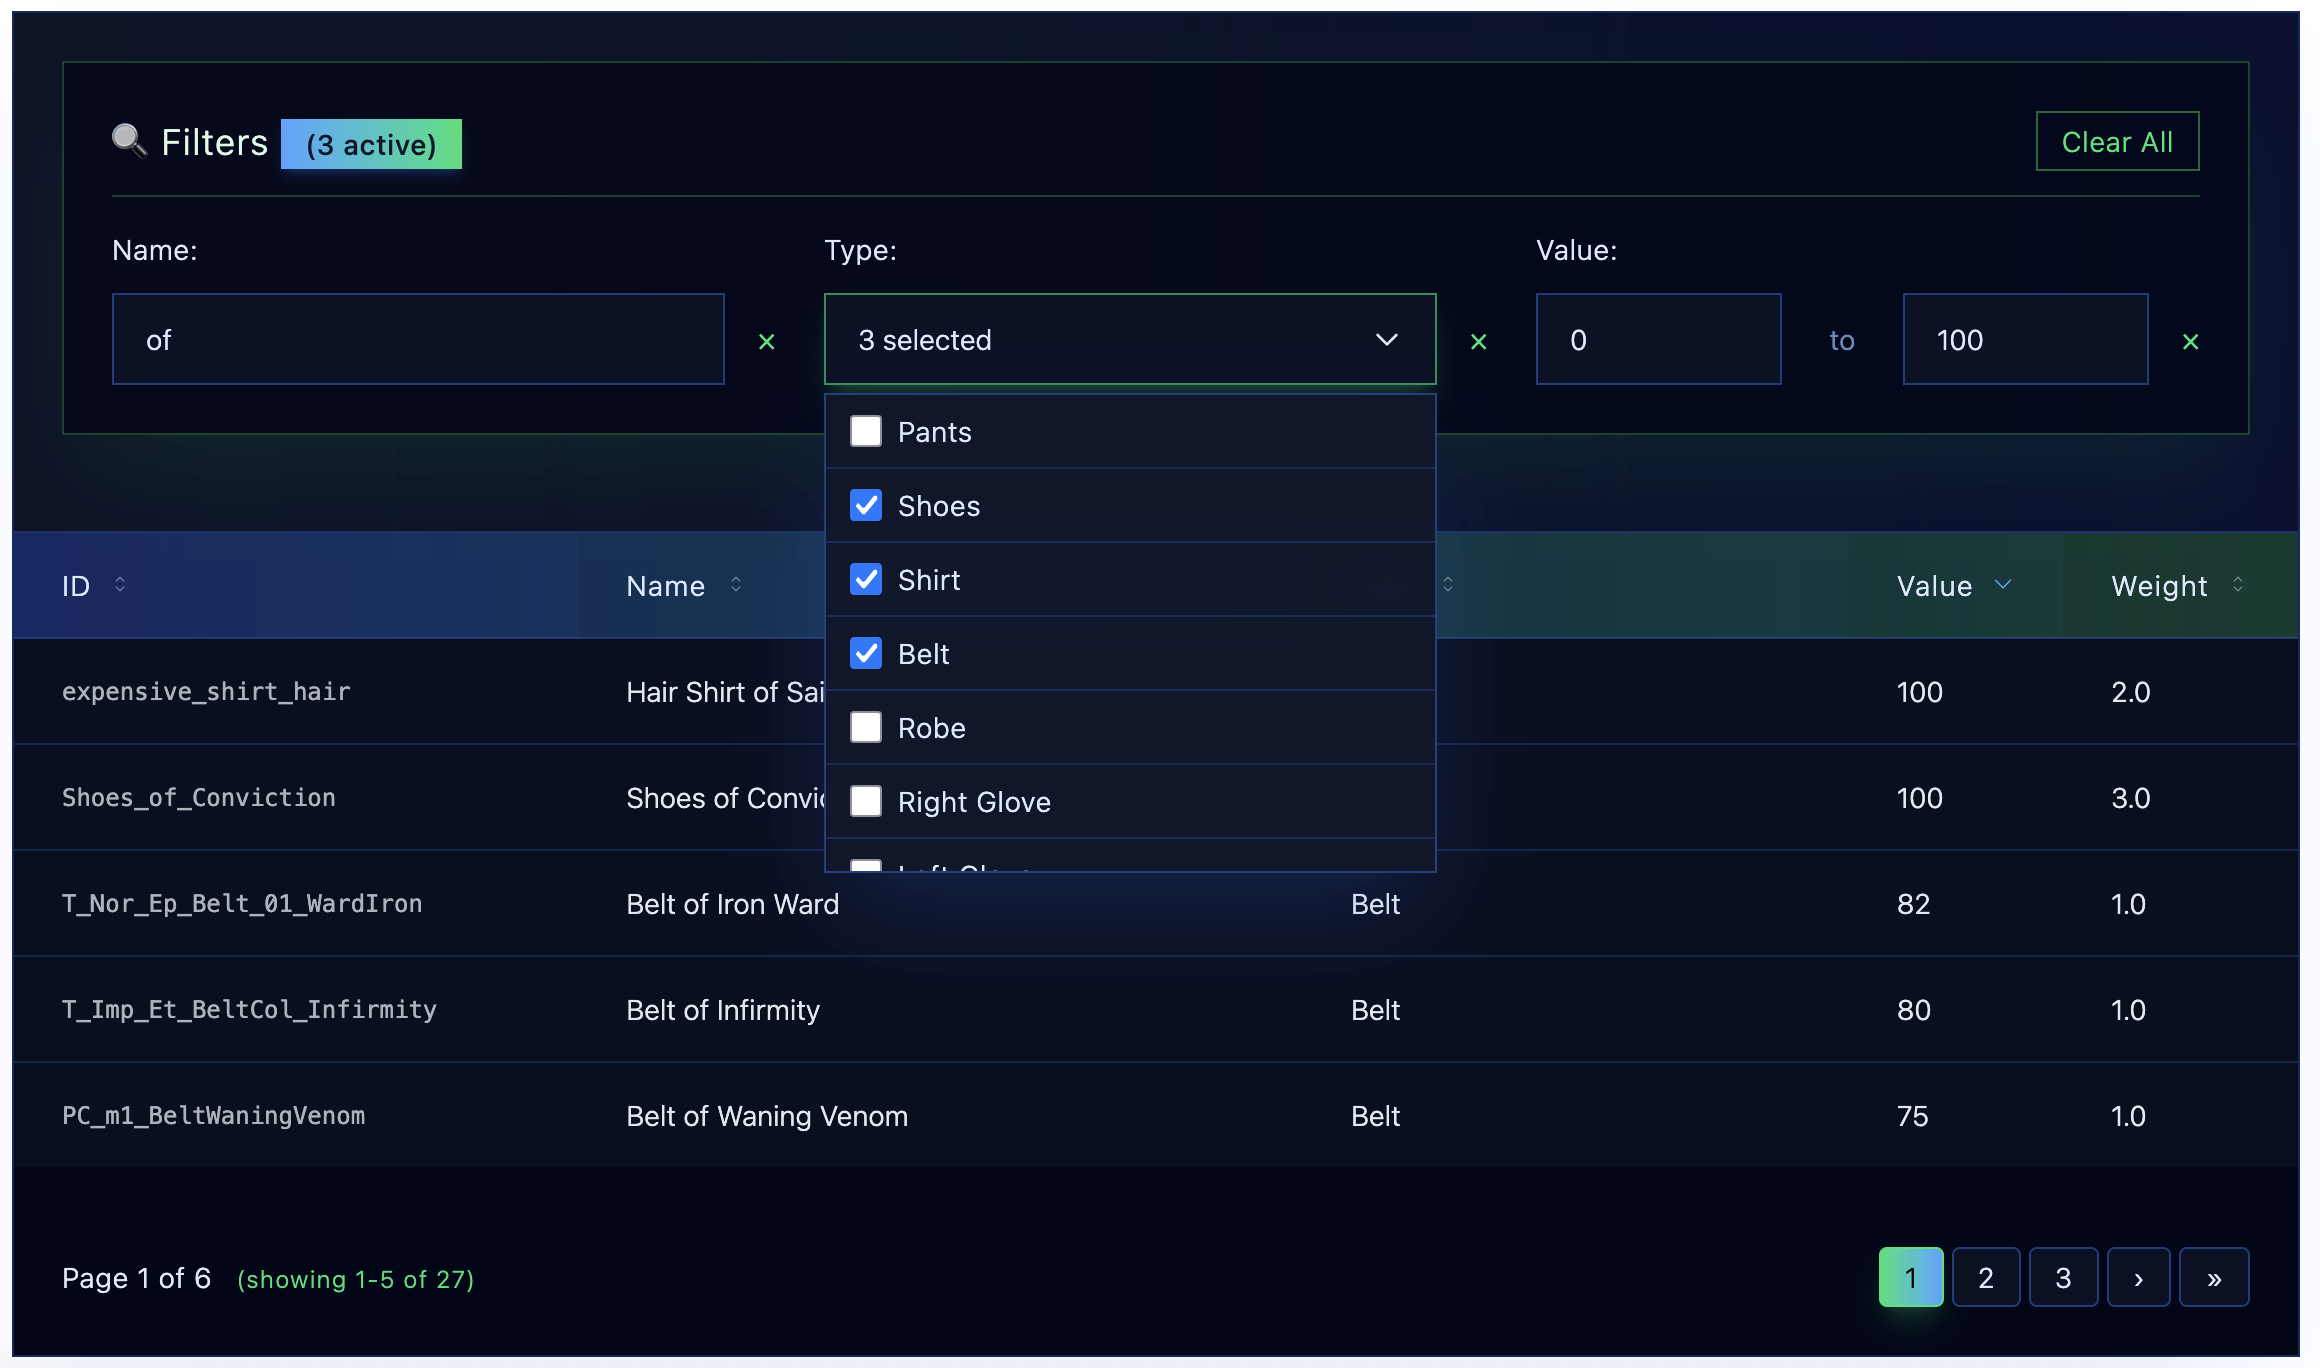This screenshot has height=1368, width=2320.
Task: Open the showing 1-5 of 27 link
Action: [x=355, y=1278]
